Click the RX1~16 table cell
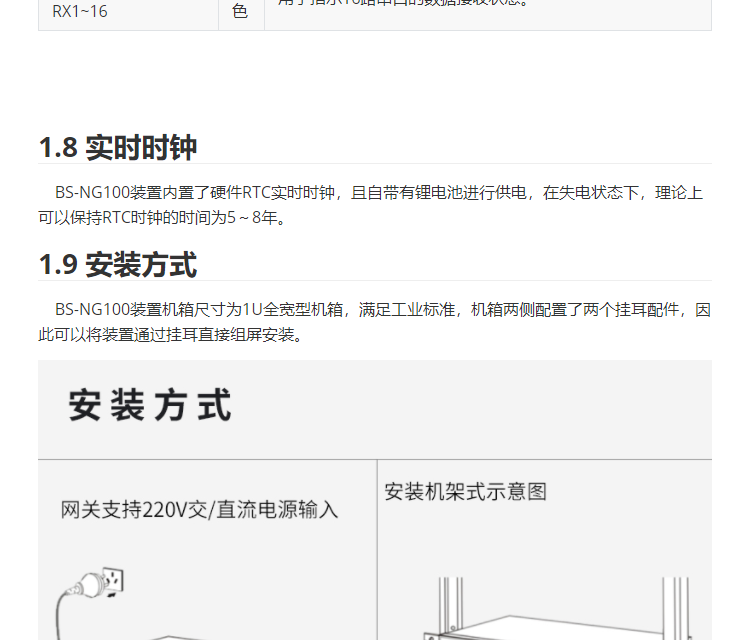The width and height of the screenshot is (750, 640). [128, 15]
